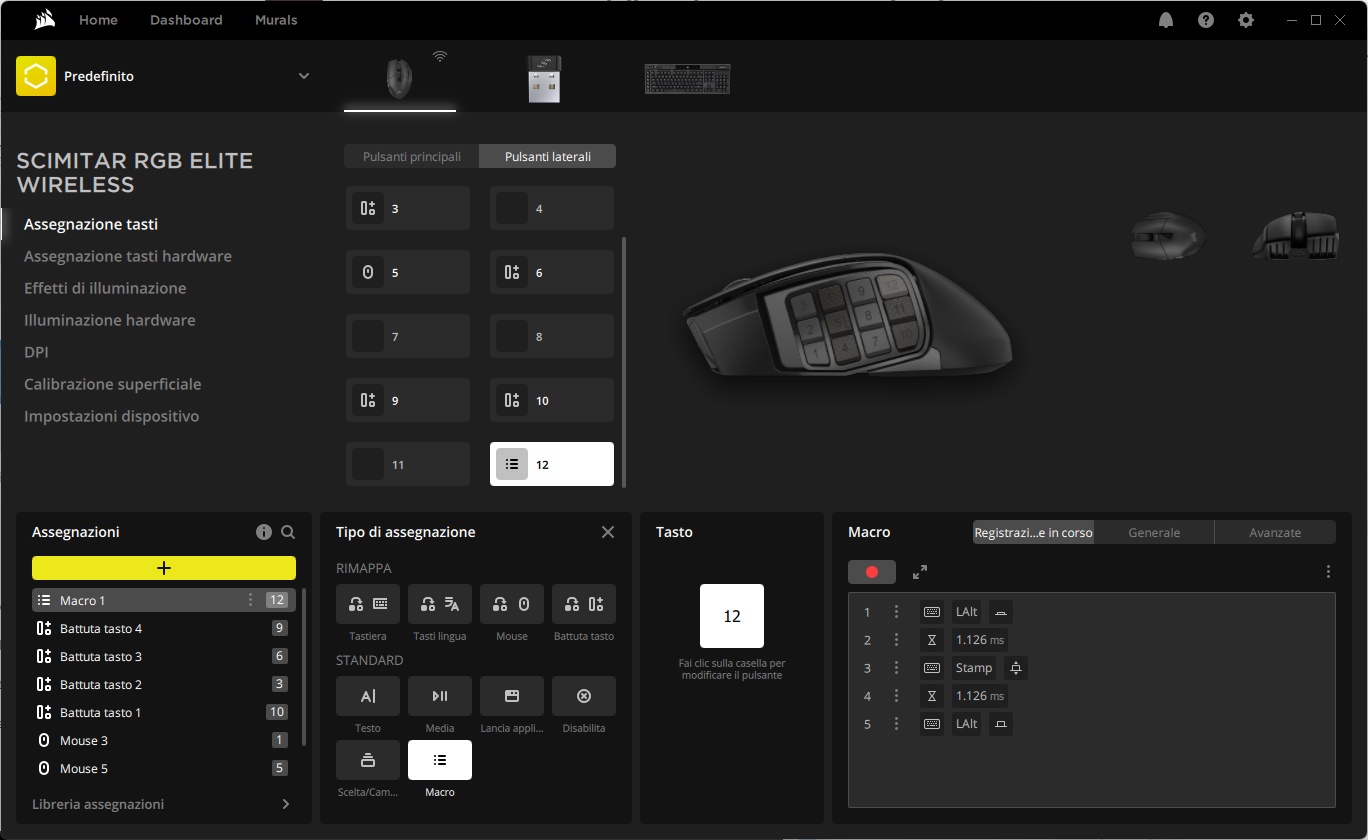The image size is (1368, 840).
Task: Select side button 3
Action: point(408,208)
